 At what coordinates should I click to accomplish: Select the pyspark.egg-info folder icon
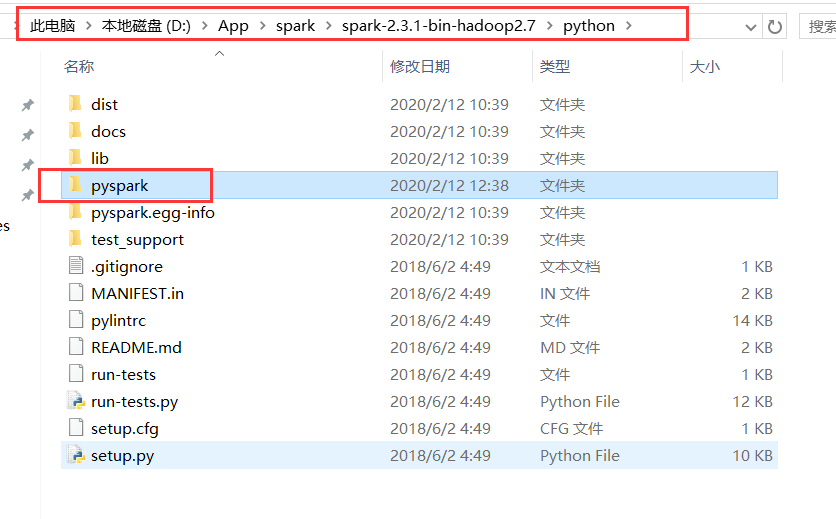click(76, 212)
